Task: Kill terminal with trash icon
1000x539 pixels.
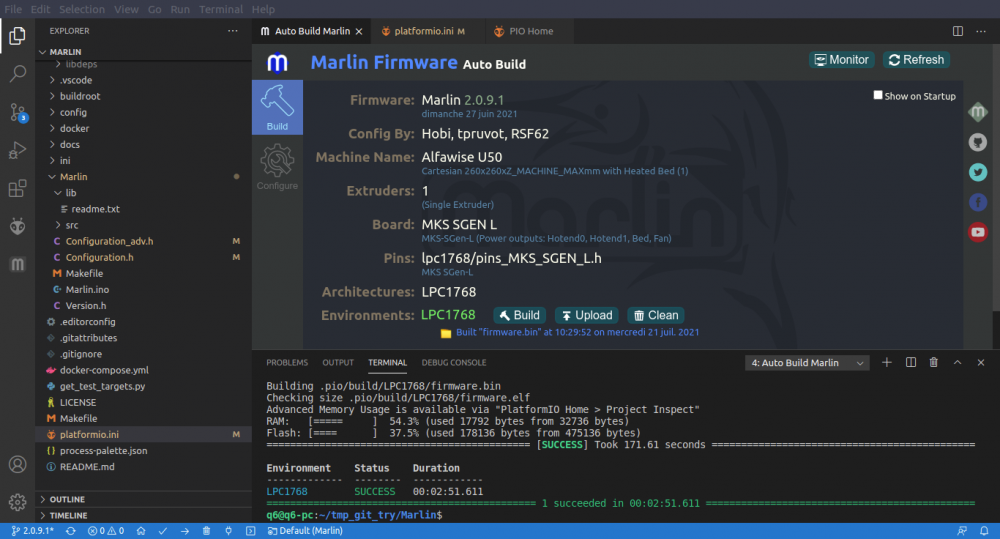Action: point(934,362)
